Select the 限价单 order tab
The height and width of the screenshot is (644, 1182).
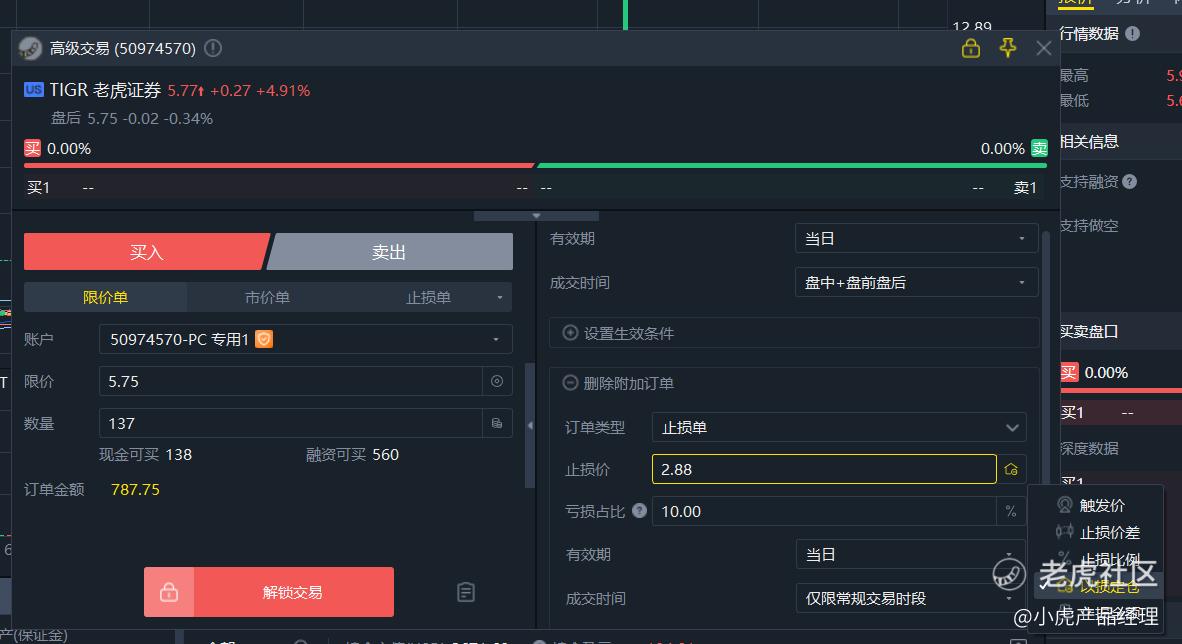pyautogui.click(x=106, y=298)
